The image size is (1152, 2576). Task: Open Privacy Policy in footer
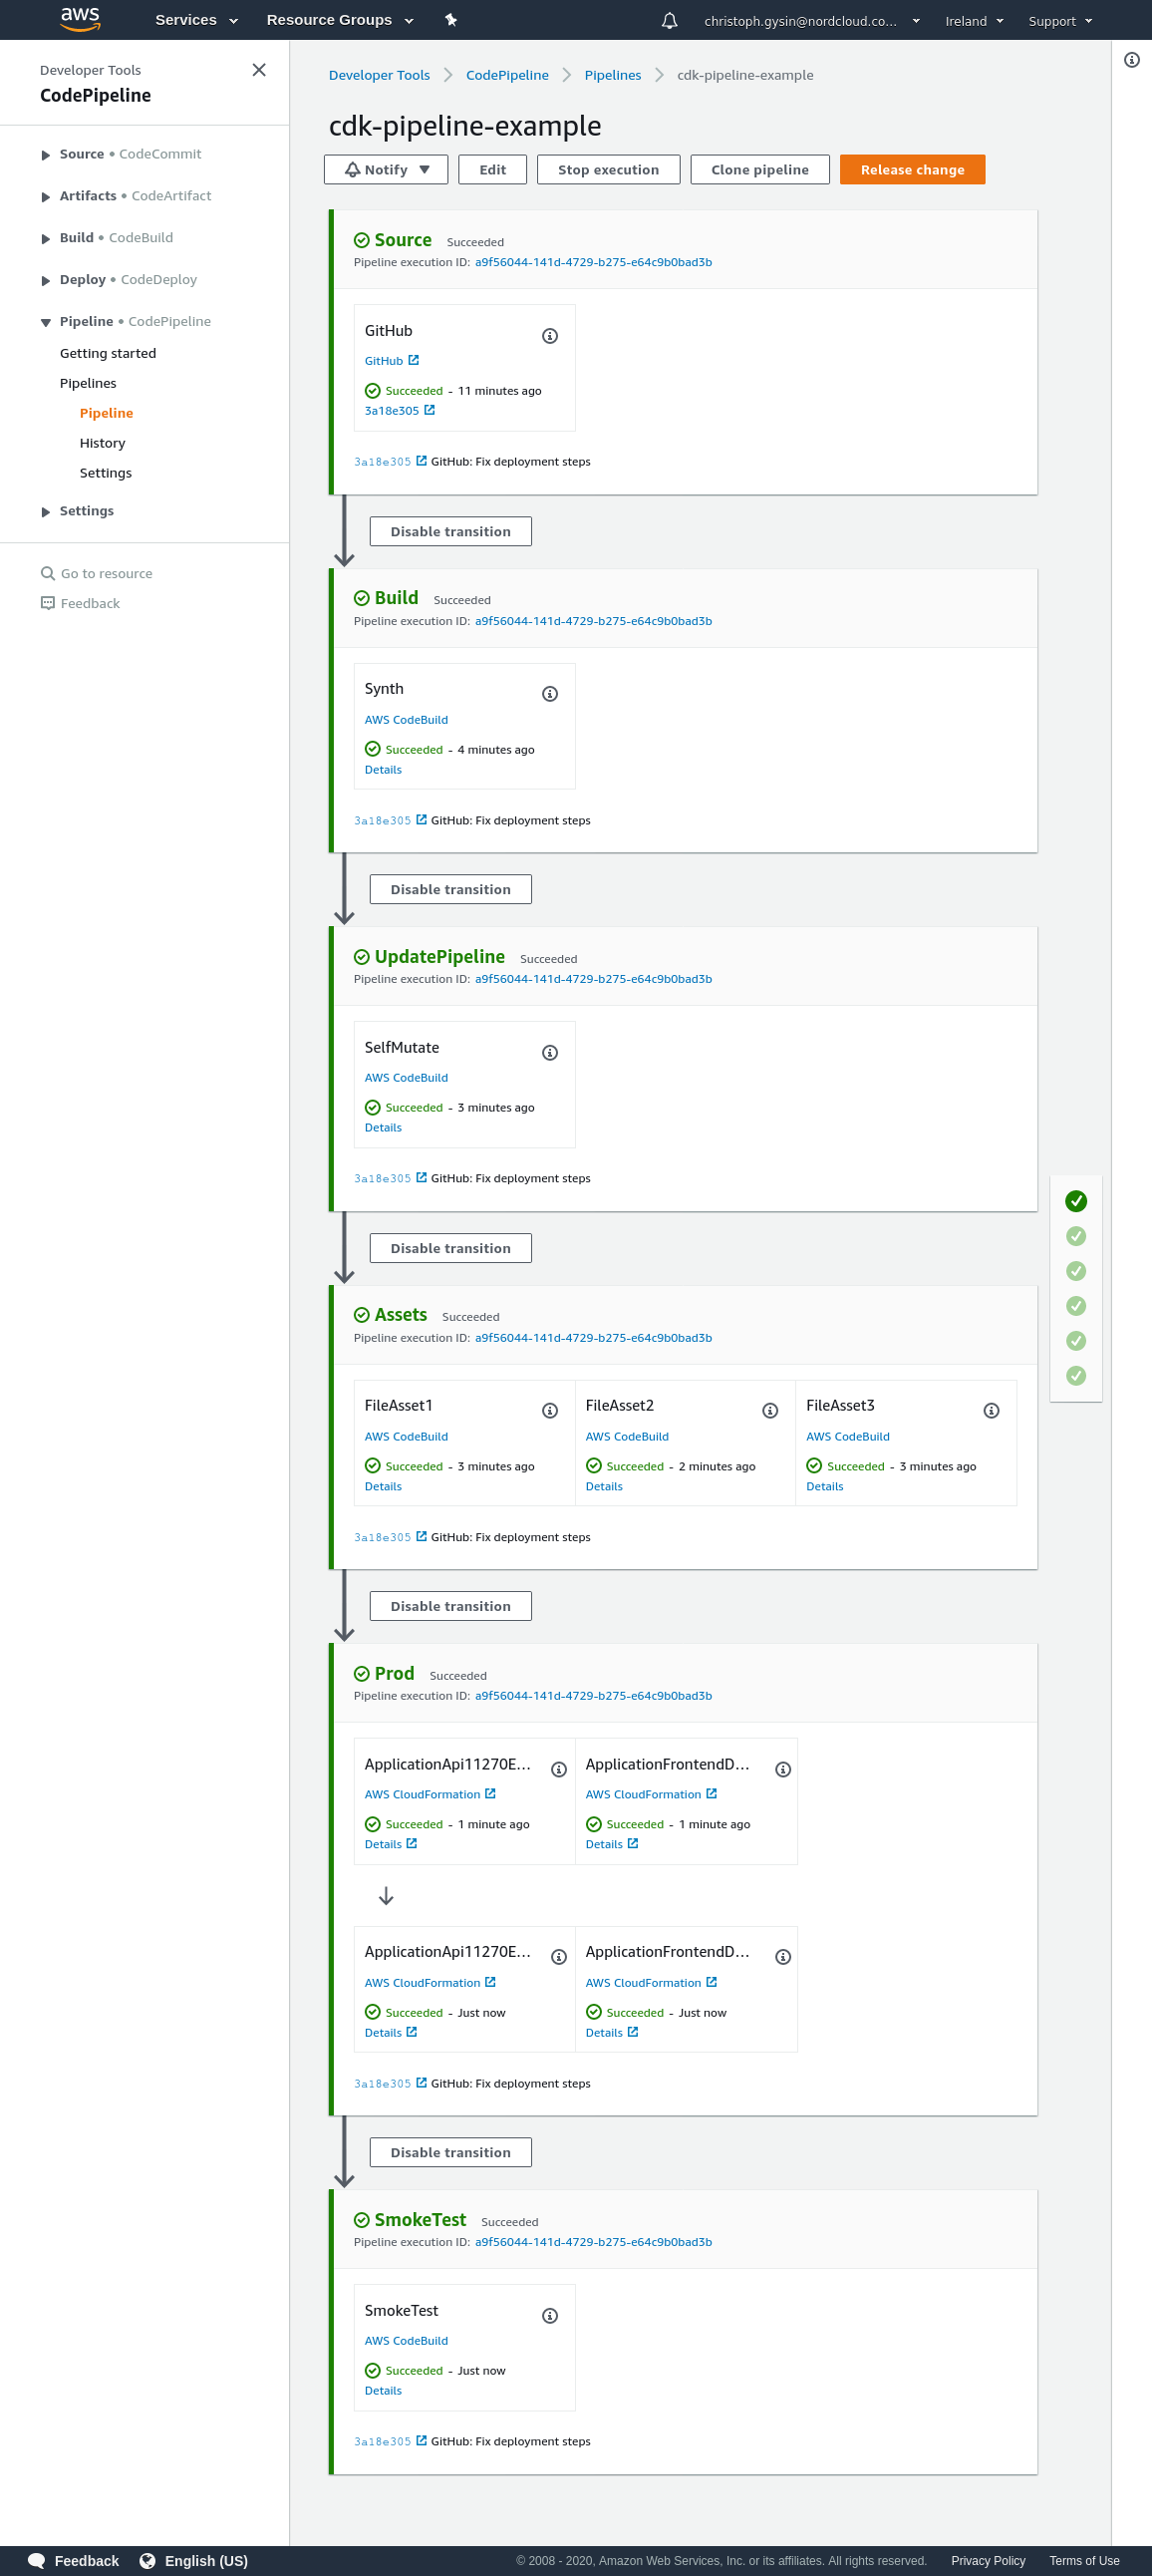click(x=988, y=2561)
